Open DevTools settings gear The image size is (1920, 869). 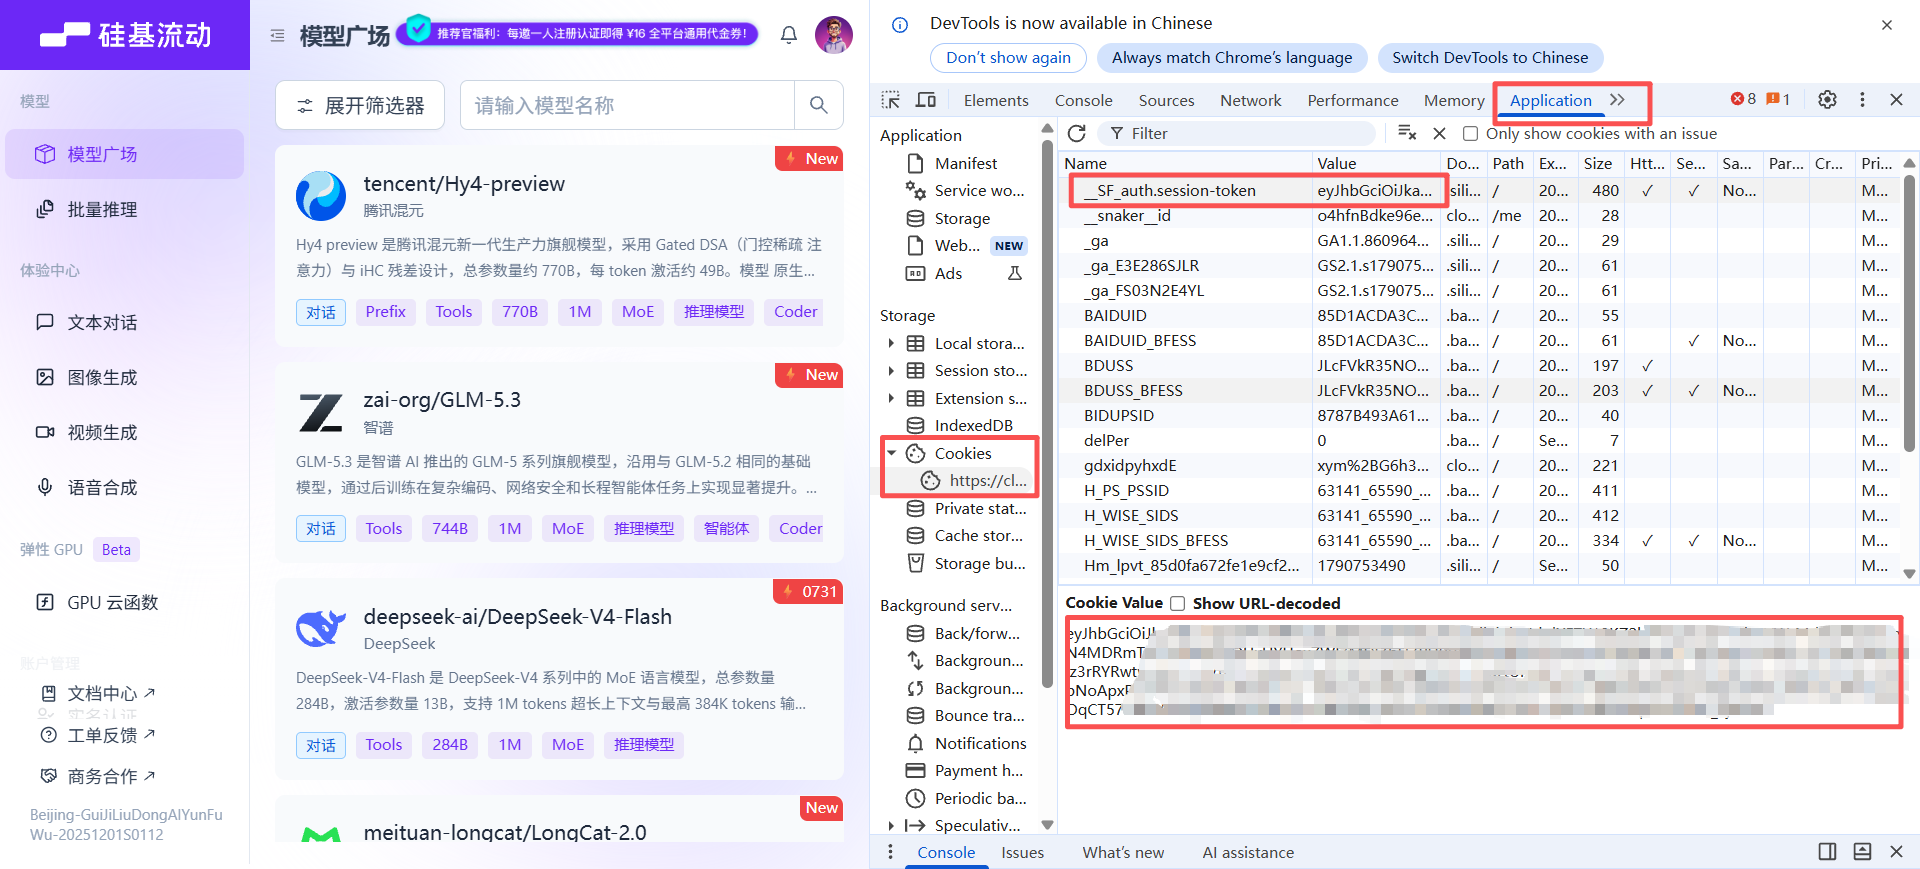tap(1827, 100)
